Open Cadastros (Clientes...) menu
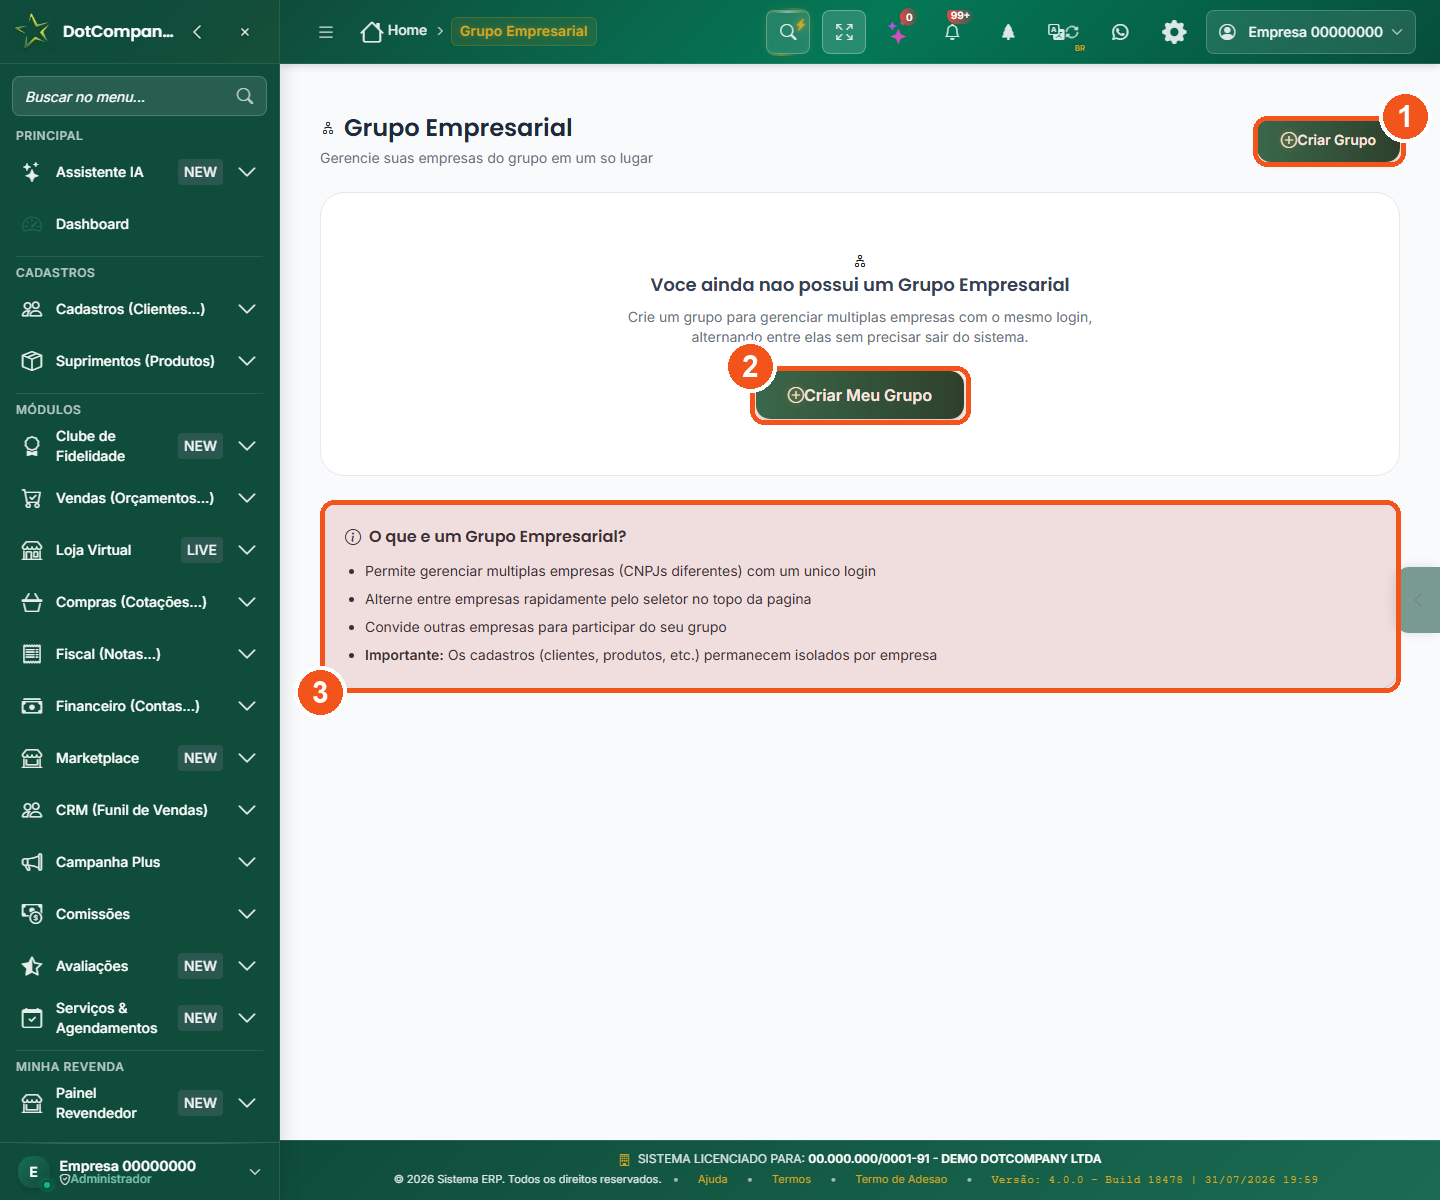The width and height of the screenshot is (1440, 1200). [x=139, y=309]
